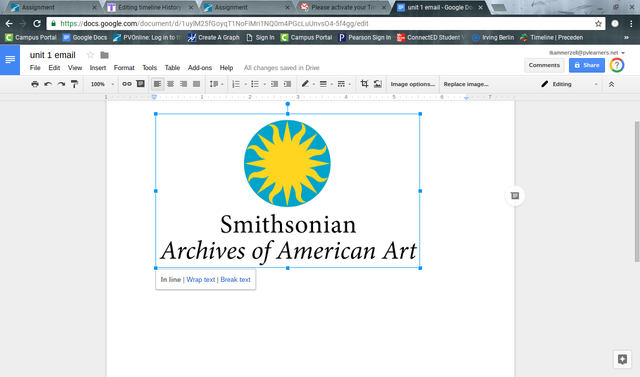Add a comment using the toolbar comment icon
The width and height of the screenshot is (640, 377).
click(140, 84)
